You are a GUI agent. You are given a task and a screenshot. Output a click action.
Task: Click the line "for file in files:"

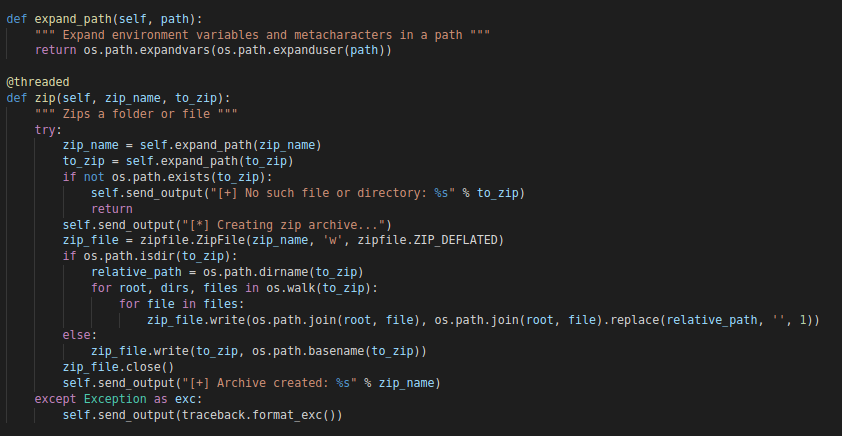click(182, 303)
